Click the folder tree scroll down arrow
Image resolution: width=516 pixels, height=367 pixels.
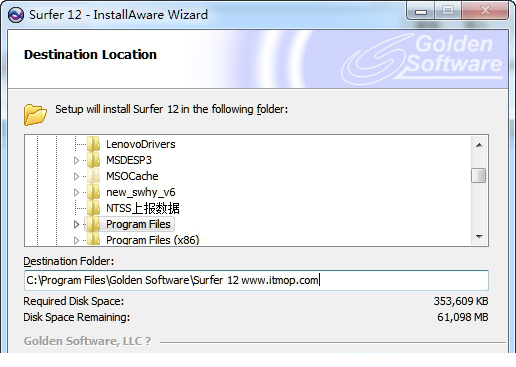click(479, 237)
